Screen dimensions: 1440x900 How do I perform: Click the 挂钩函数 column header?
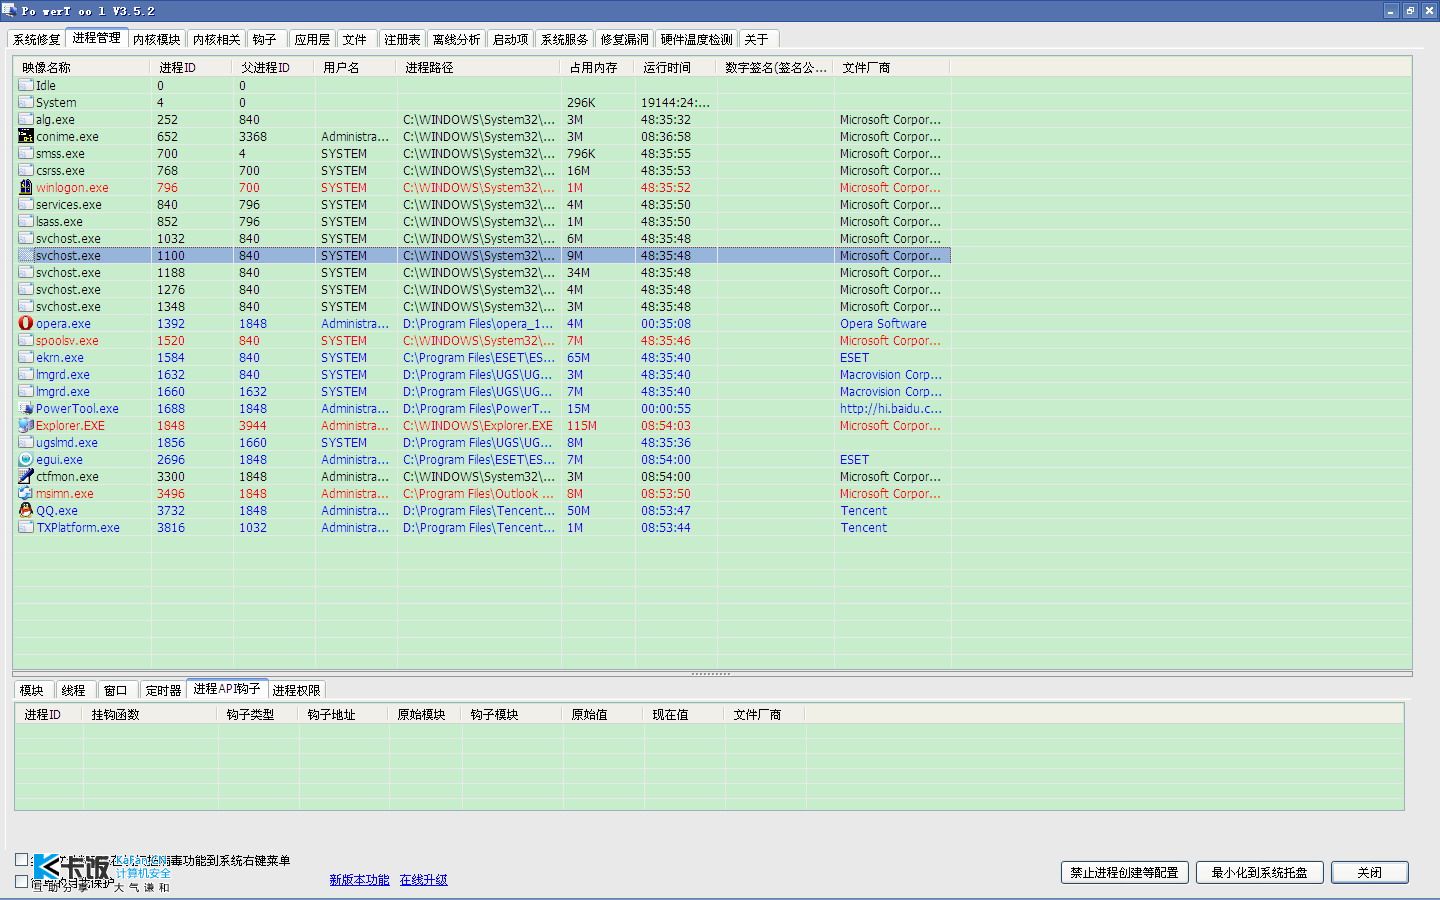pyautogui.click(x=150, y=714)
